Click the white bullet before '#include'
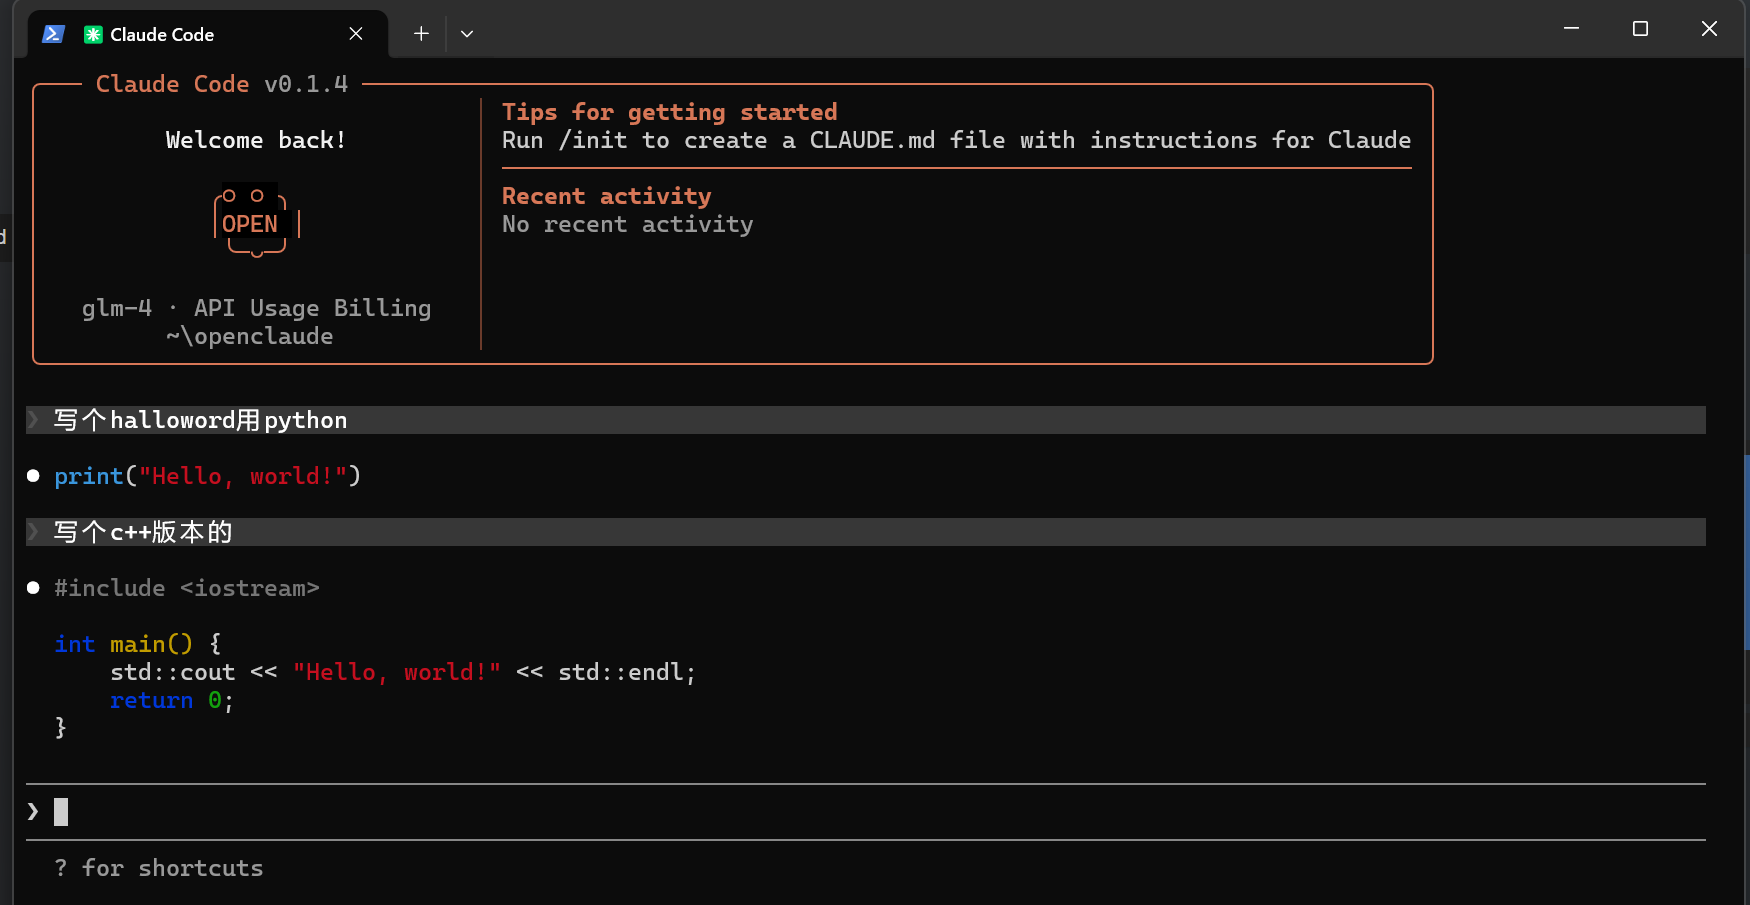 pyautogui.click(x=33, y=588)
